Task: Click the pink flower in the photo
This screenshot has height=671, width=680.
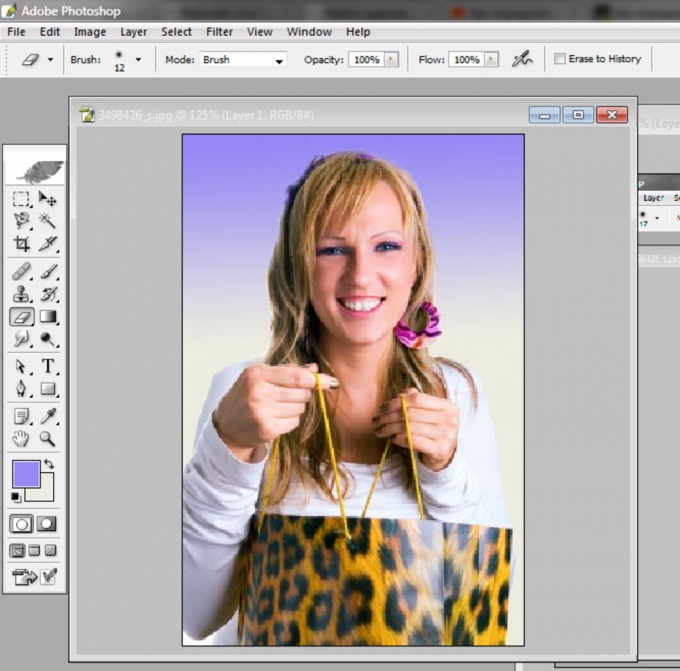Action: pos(418,326)
